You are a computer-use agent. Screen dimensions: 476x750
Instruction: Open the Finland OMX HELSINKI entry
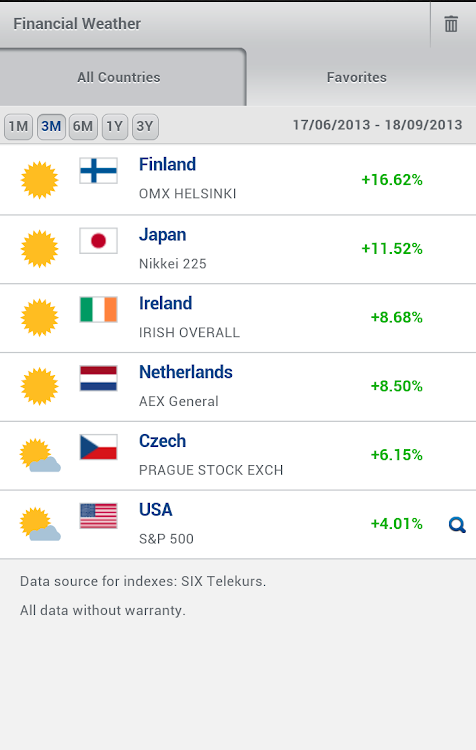pyautogui.click(x=238, y=180)
